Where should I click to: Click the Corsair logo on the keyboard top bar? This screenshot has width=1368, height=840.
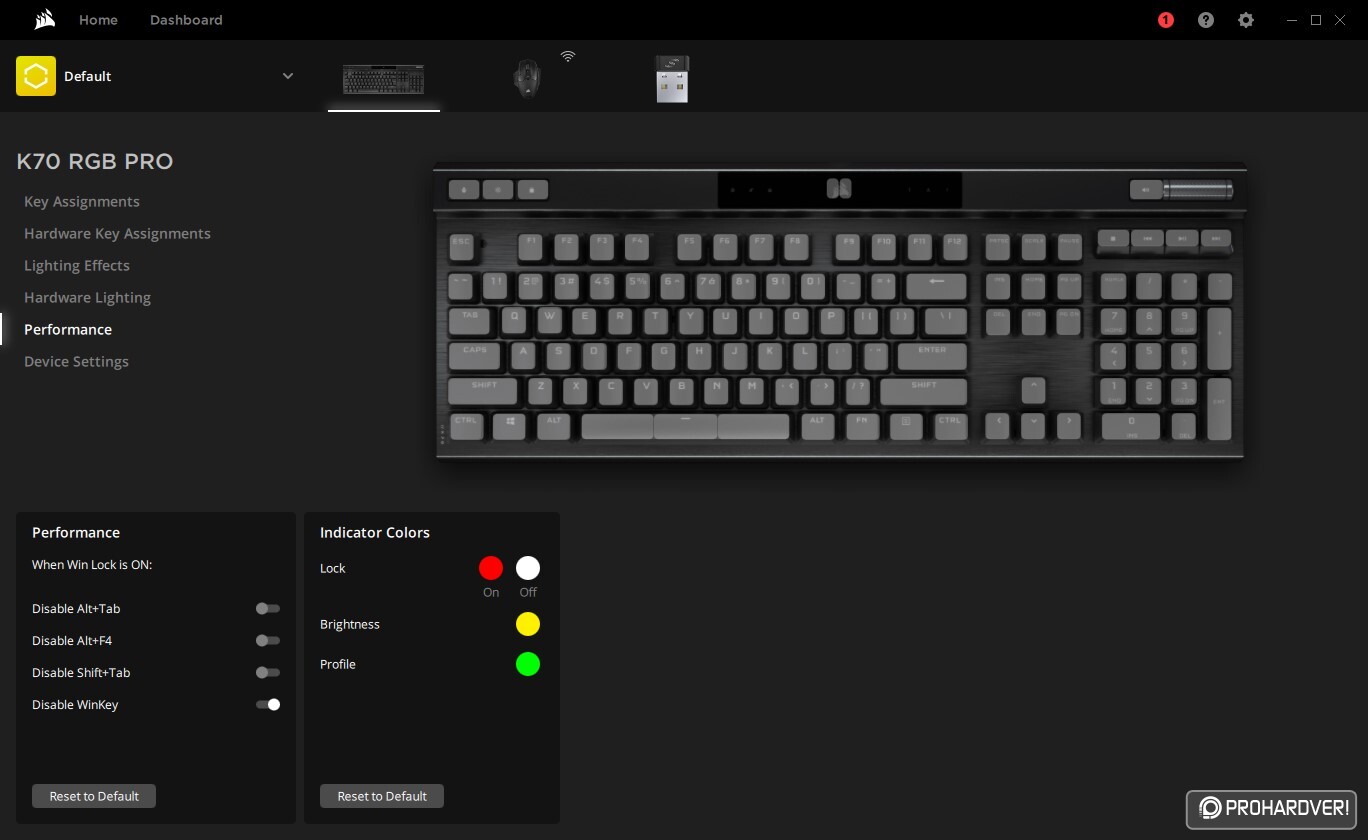click(x=839, y=189)
